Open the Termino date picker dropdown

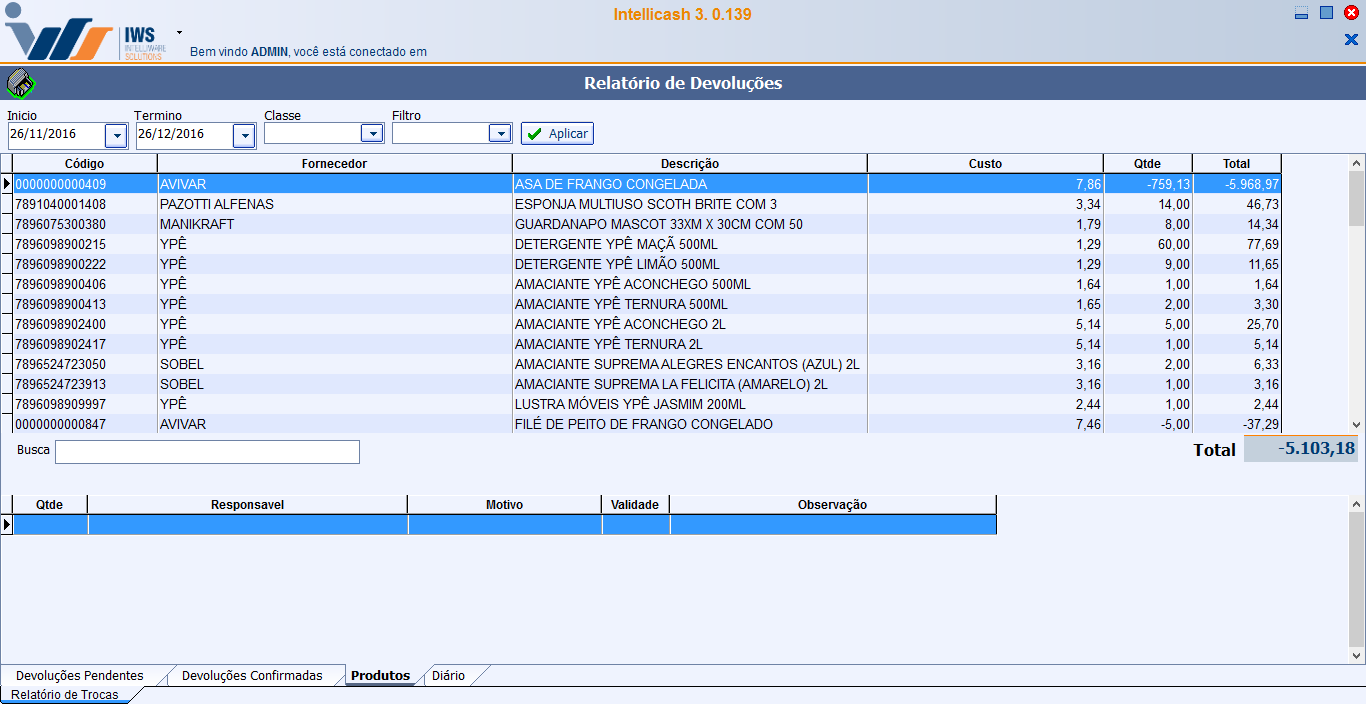(244, 135)
